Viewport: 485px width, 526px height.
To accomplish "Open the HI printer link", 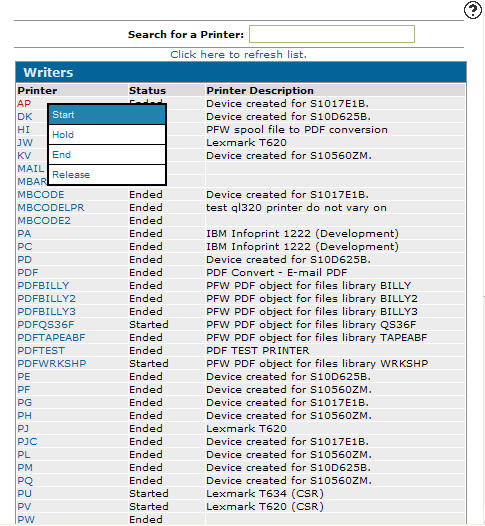I will pos(23,129).
